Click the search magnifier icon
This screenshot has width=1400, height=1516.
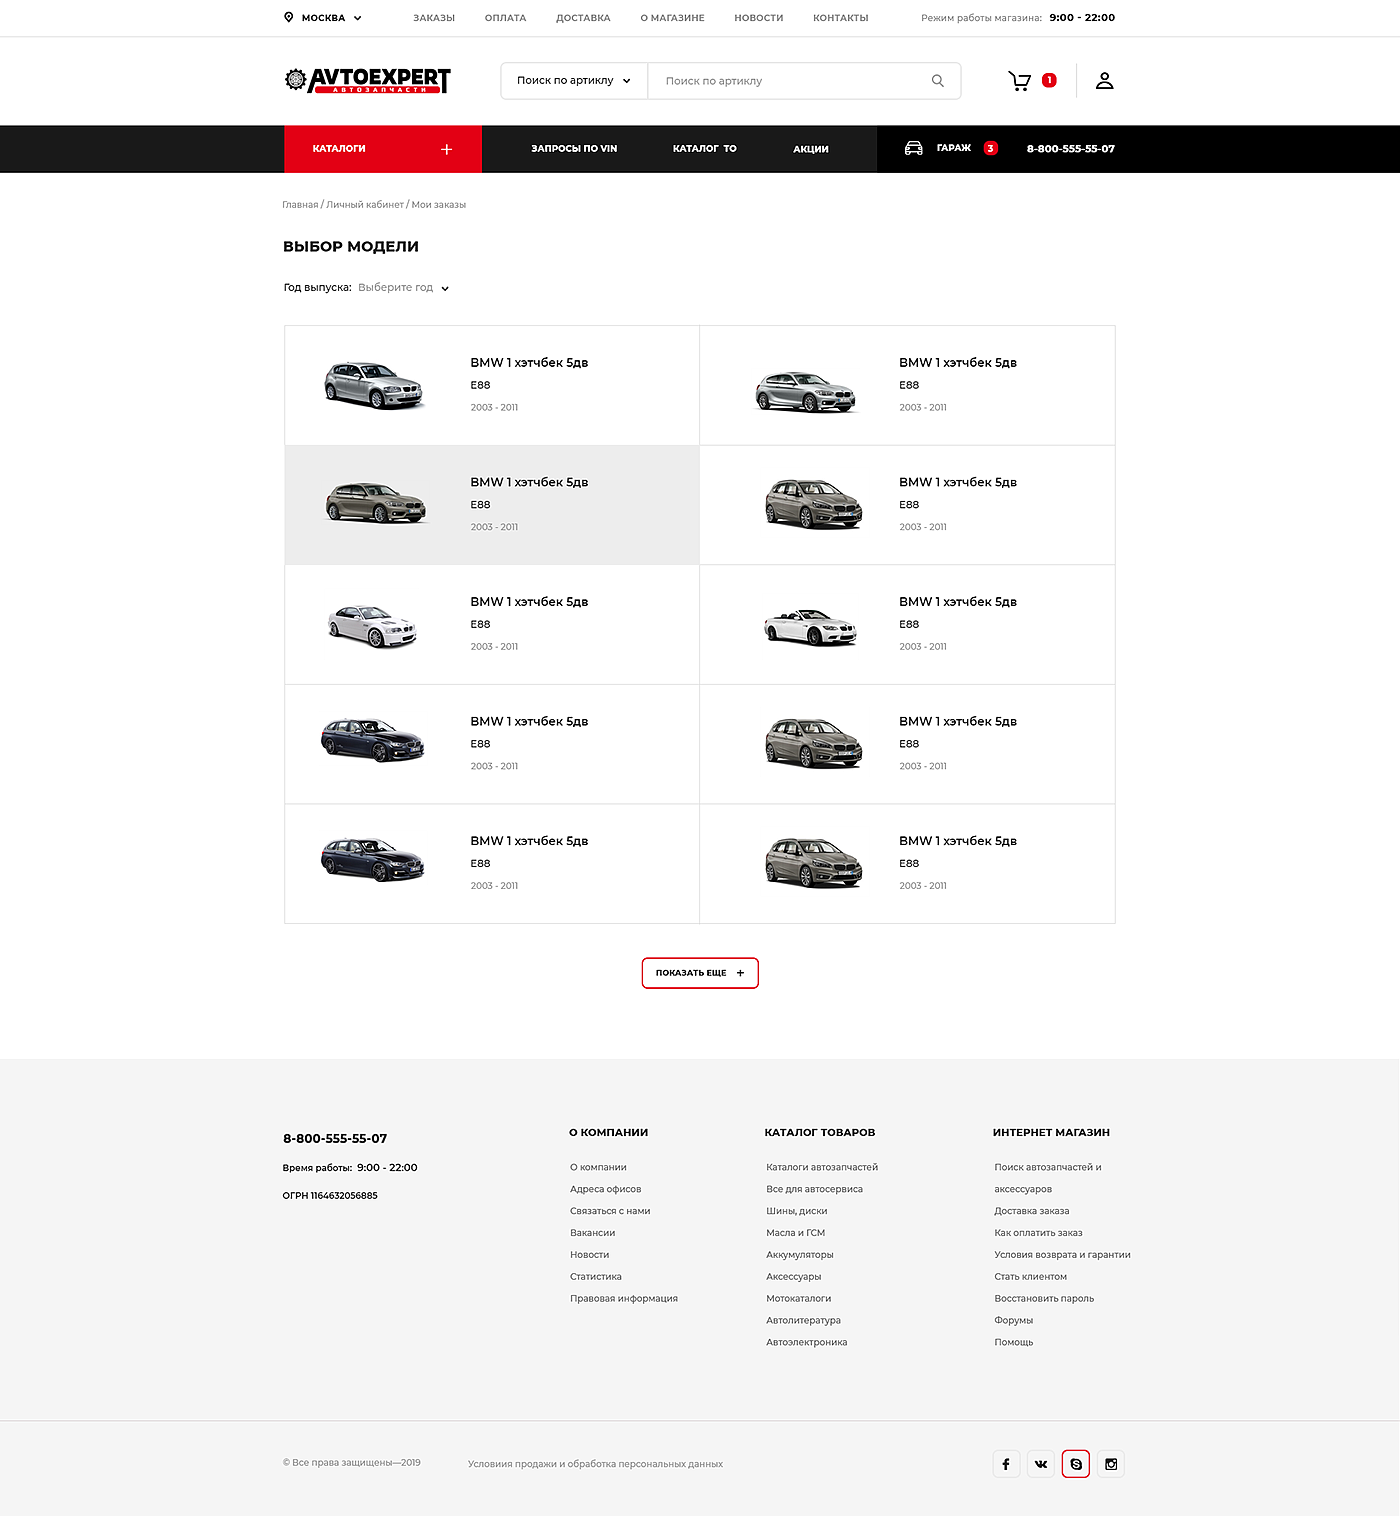tap(938, 81)
